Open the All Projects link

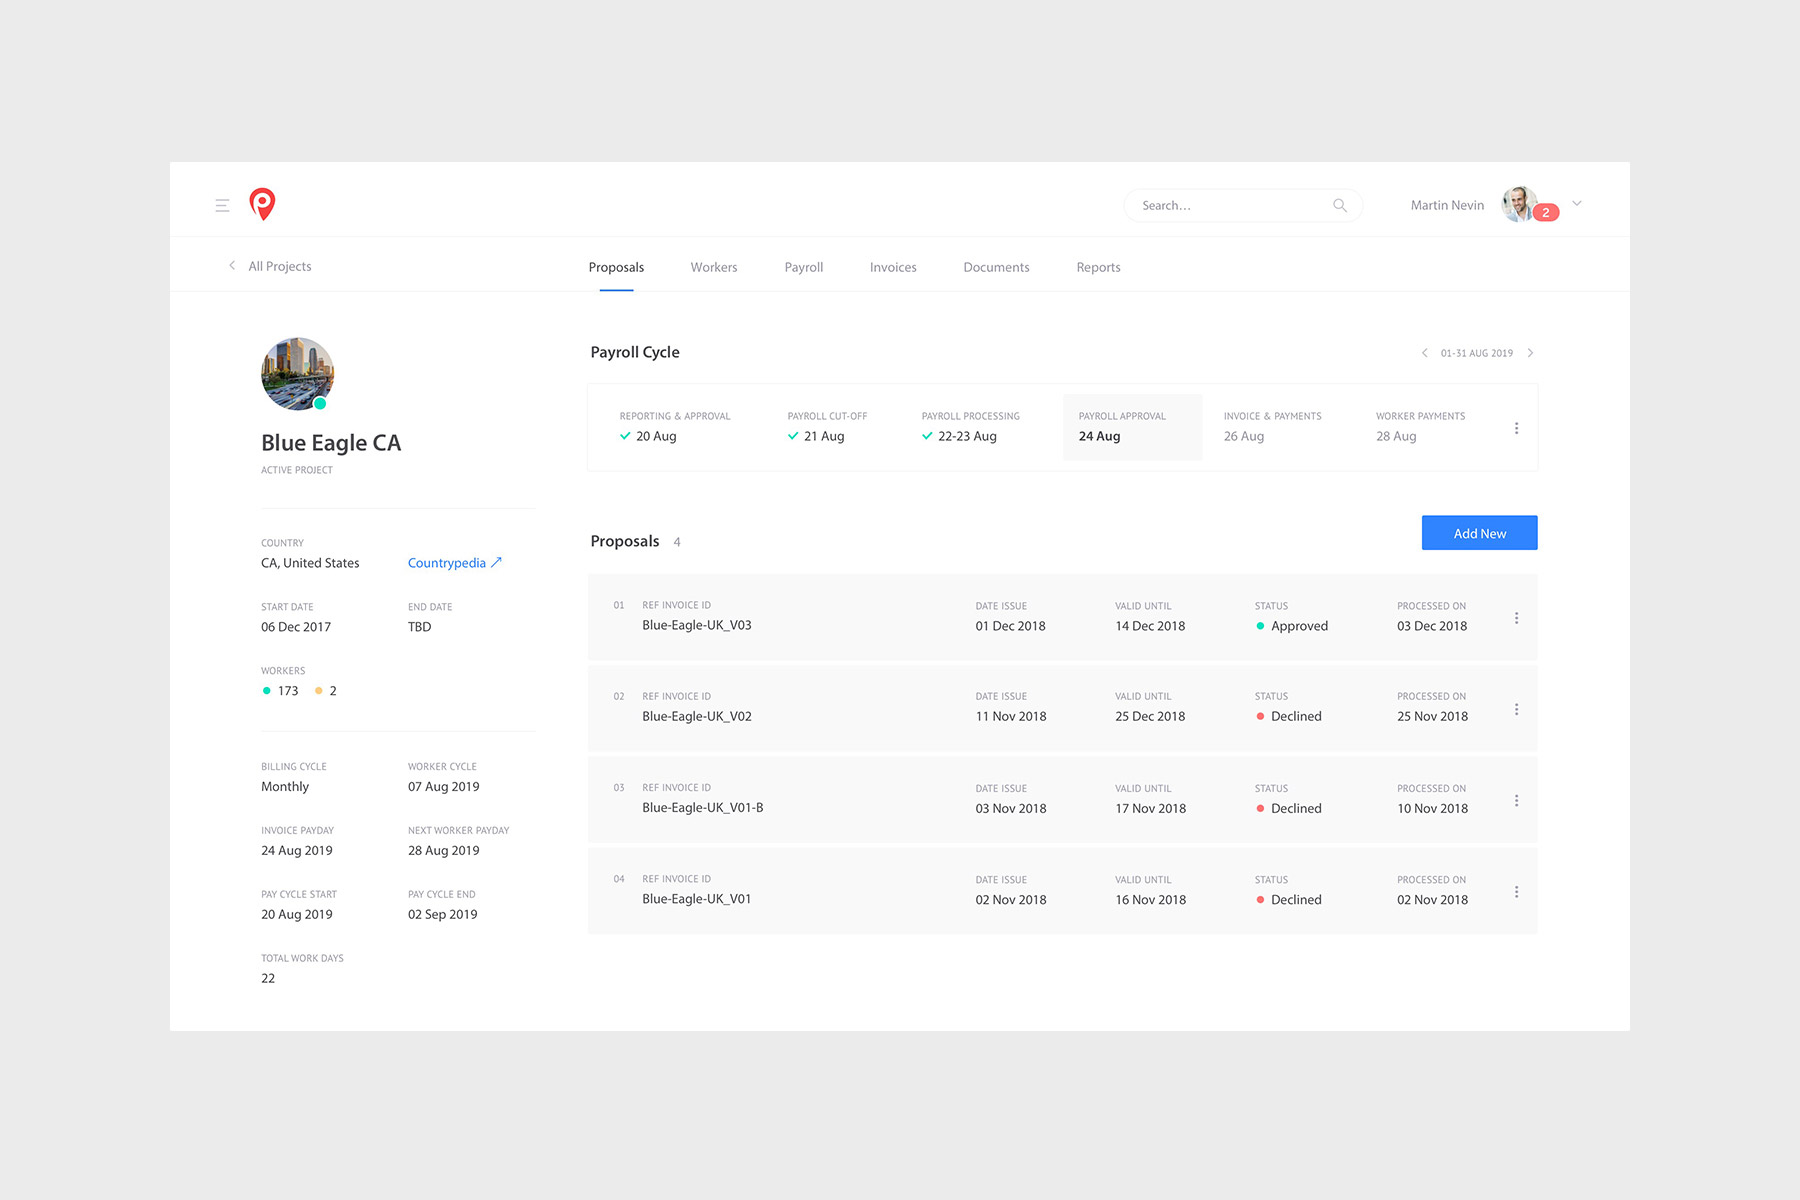[x=280, y=266]
